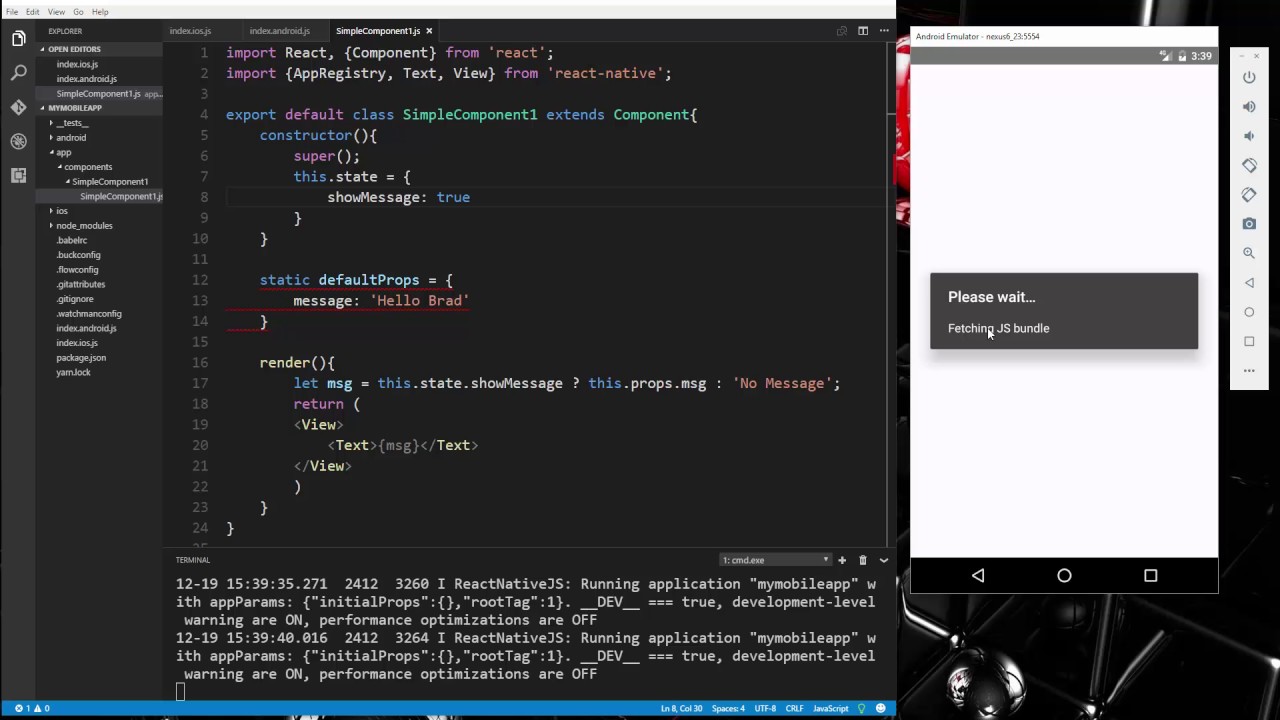Screen dimensions: 1280x720
Task: Expand the node_modules folder
Action: (84, 226)
